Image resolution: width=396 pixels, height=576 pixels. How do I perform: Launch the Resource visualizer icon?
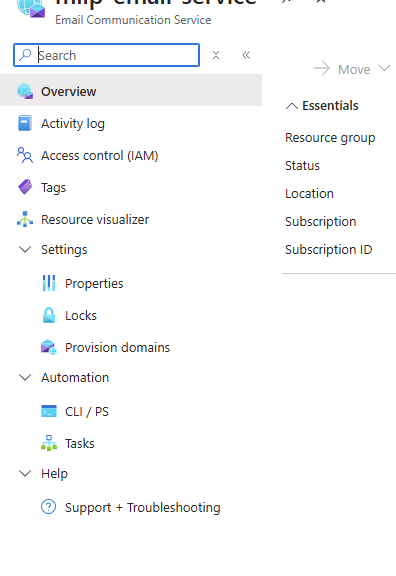[x=25, y=219]
